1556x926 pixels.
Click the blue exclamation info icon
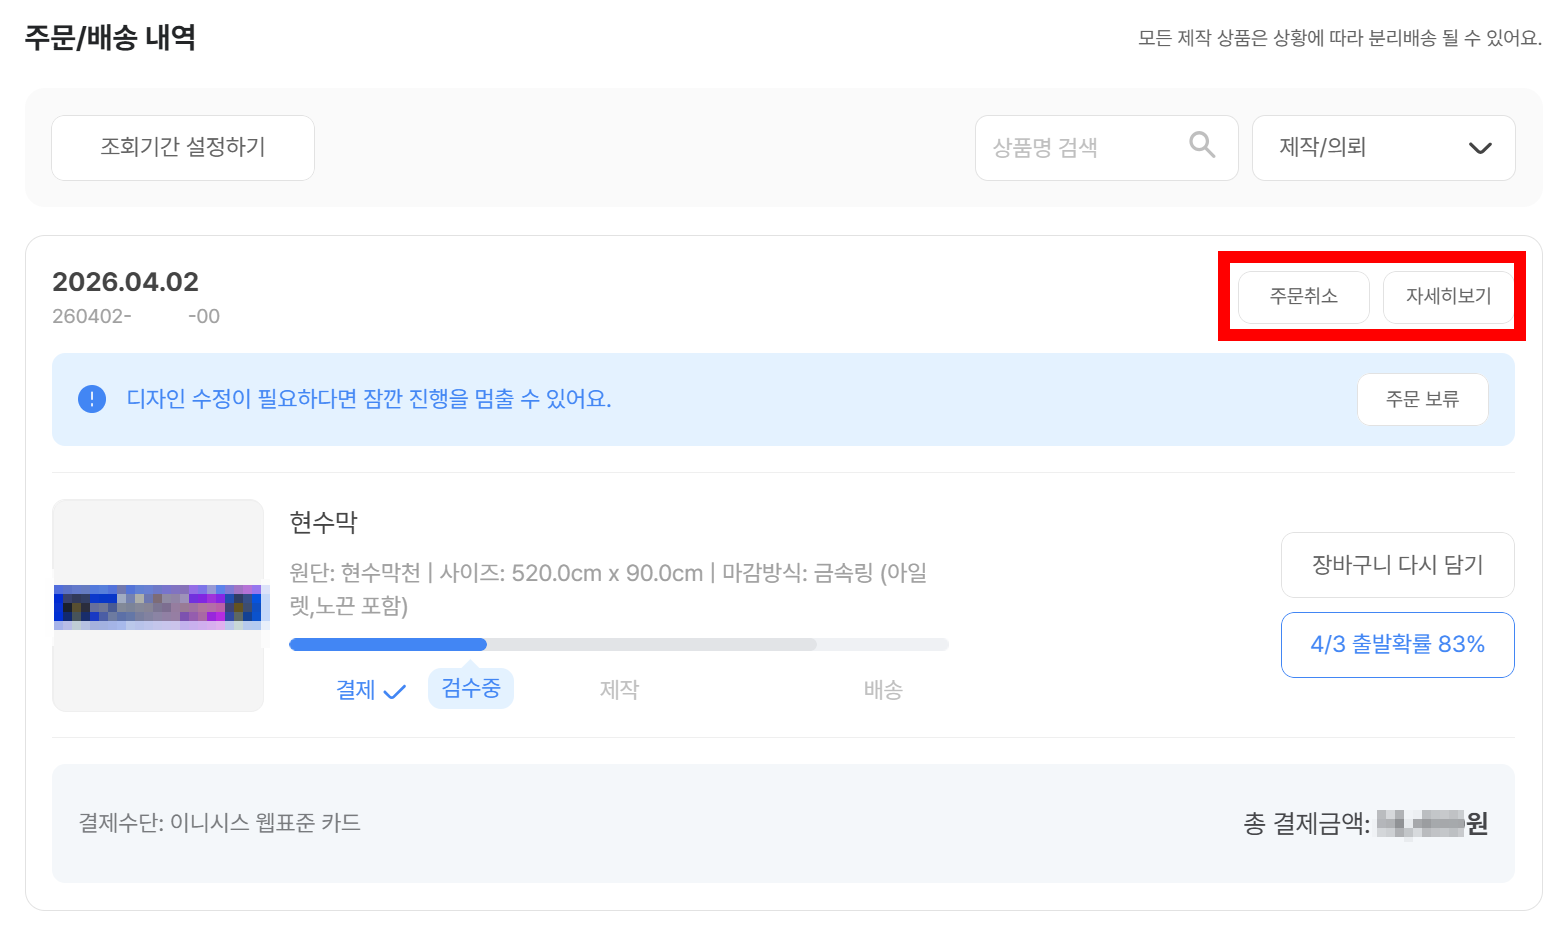click(92, 399)
